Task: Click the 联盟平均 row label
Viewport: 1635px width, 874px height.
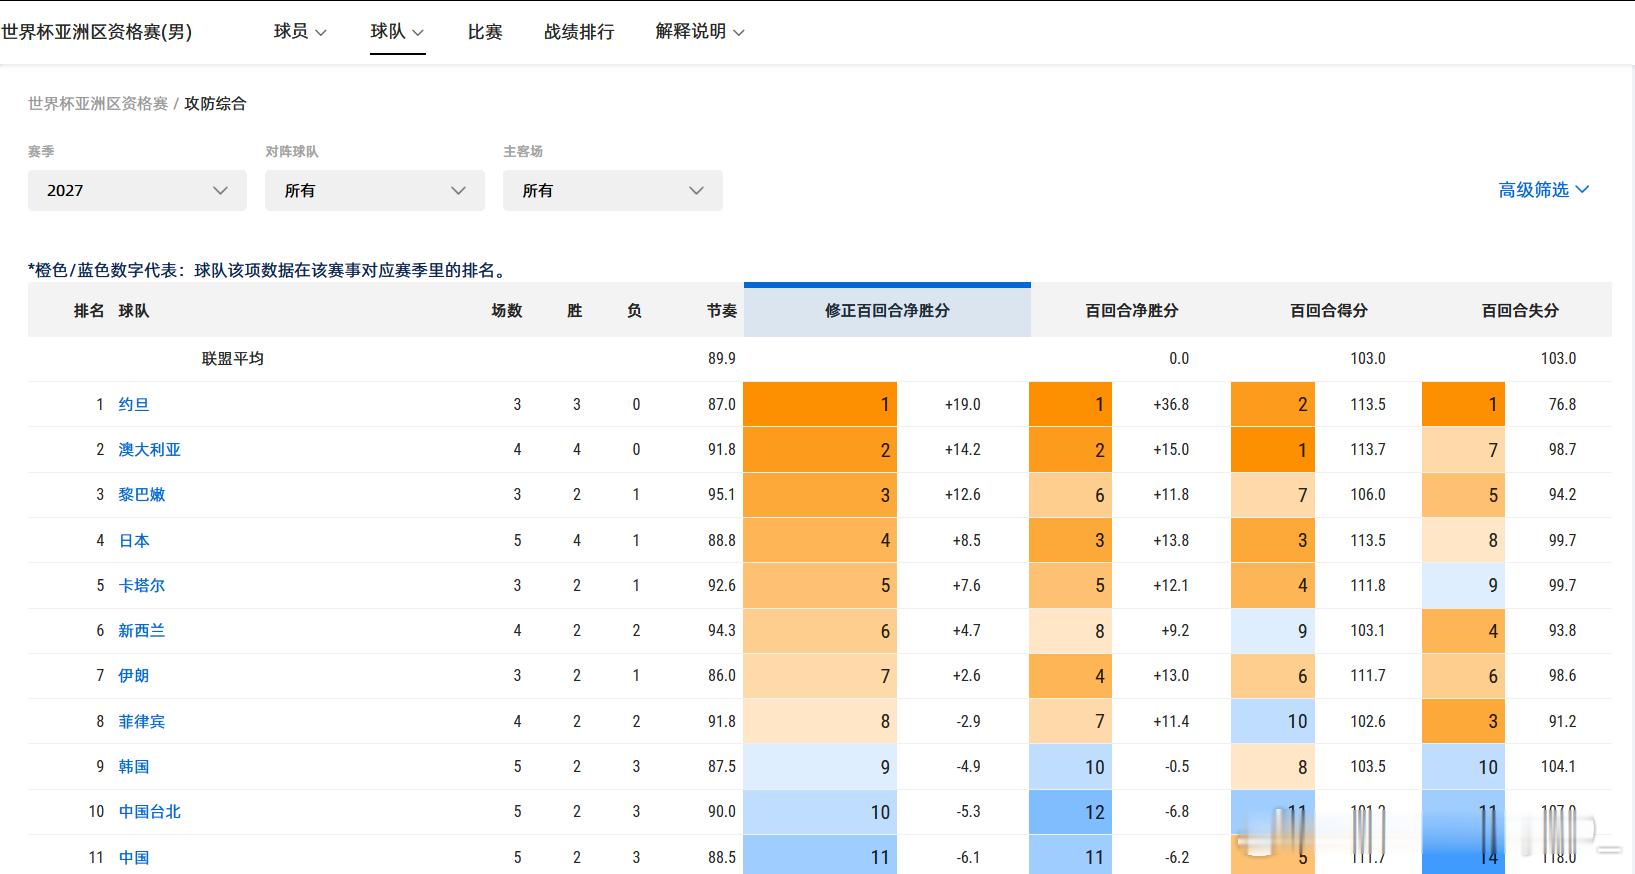Action: [x=233, y=358]
